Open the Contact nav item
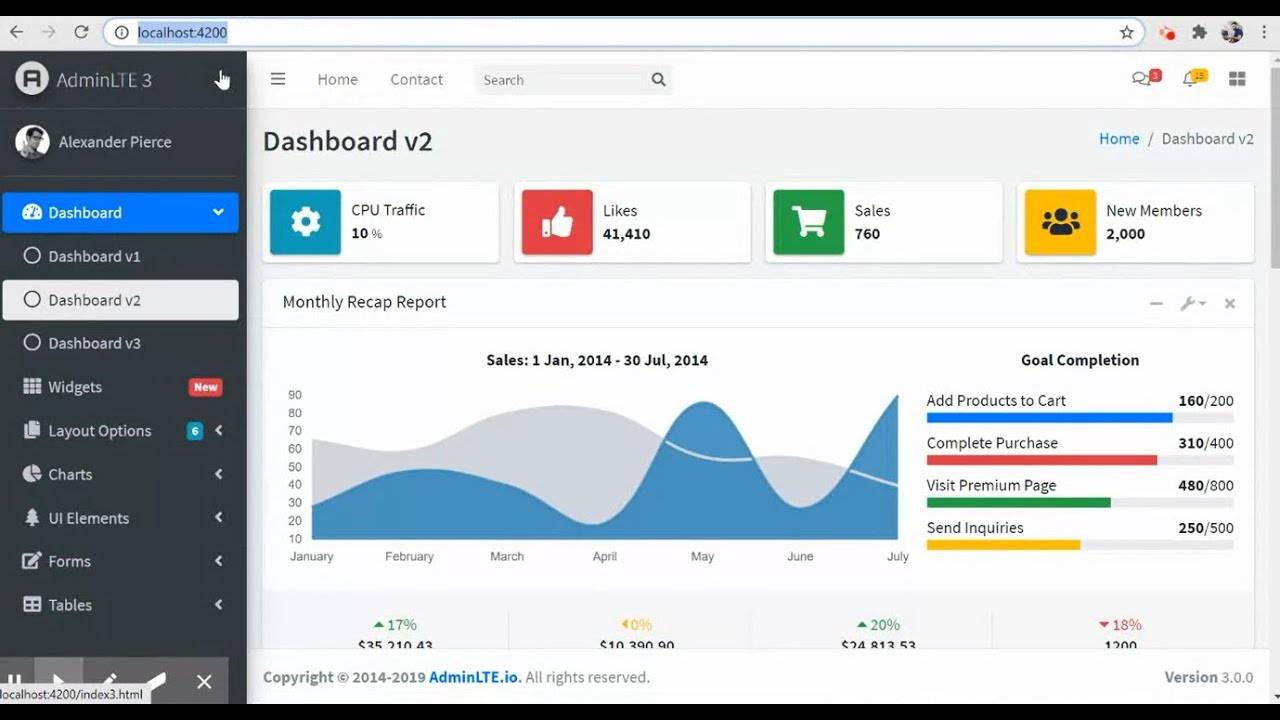 click(x=416, y=79)
